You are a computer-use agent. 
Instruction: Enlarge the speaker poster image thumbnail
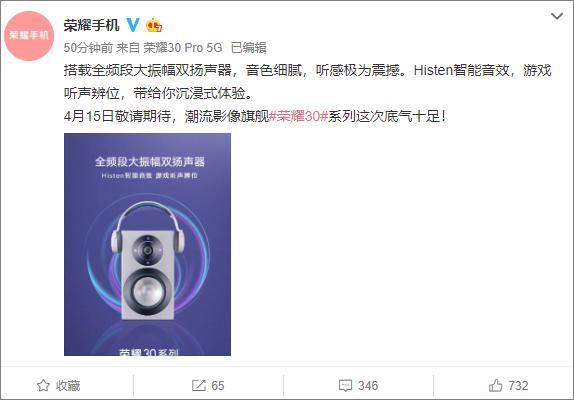pyautogui.click(x=147, y=244)
